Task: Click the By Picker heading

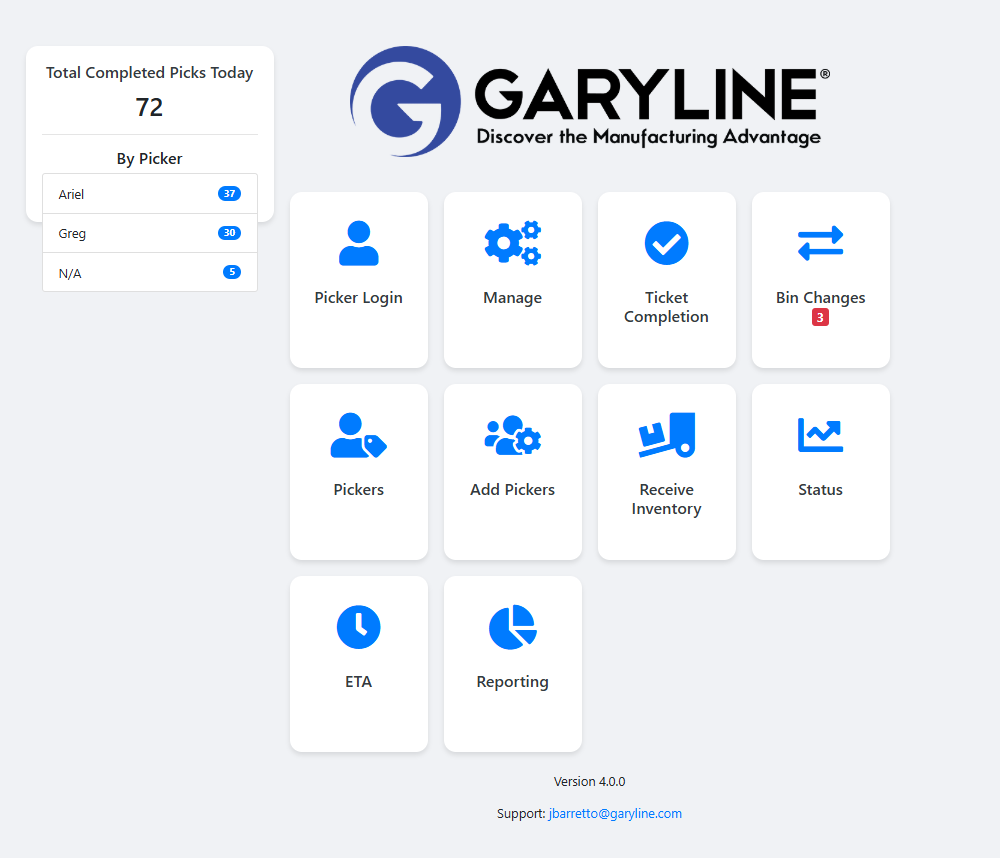Action: pyautogui.click(x=149, y=159)
